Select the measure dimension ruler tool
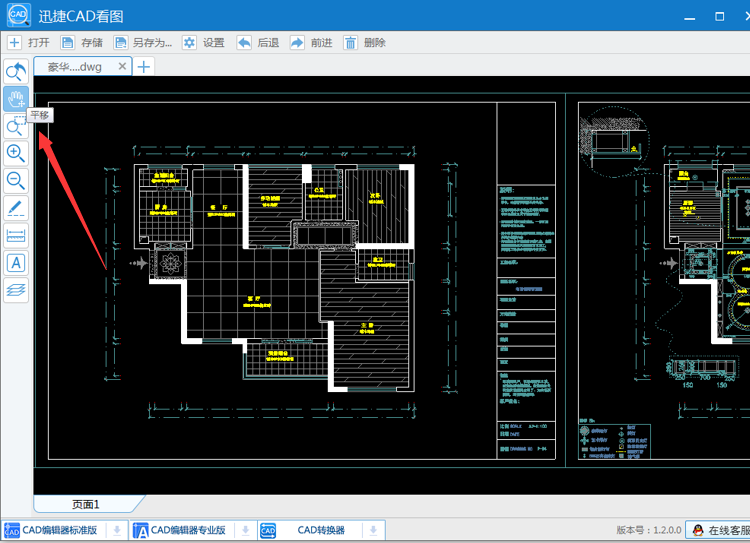 click(x=16, y=235)
